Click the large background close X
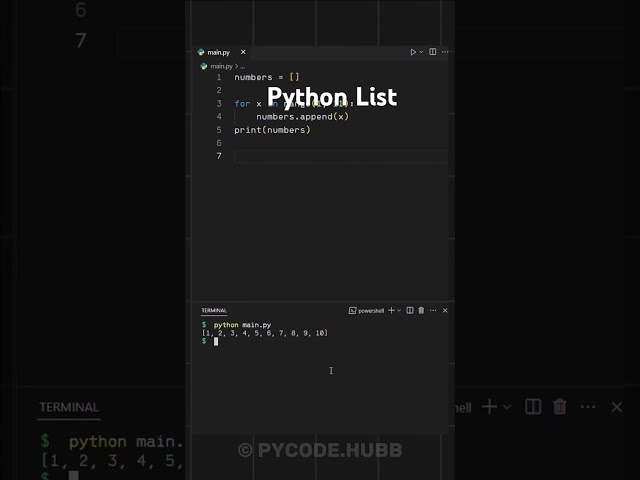Image resolution: width=640 pixels, height=480 pixels. (617, 407)
